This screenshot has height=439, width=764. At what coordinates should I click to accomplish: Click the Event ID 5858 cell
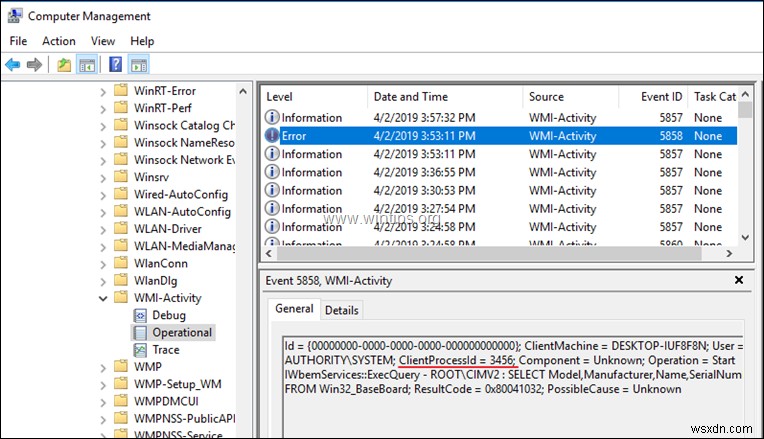point(671,136)
